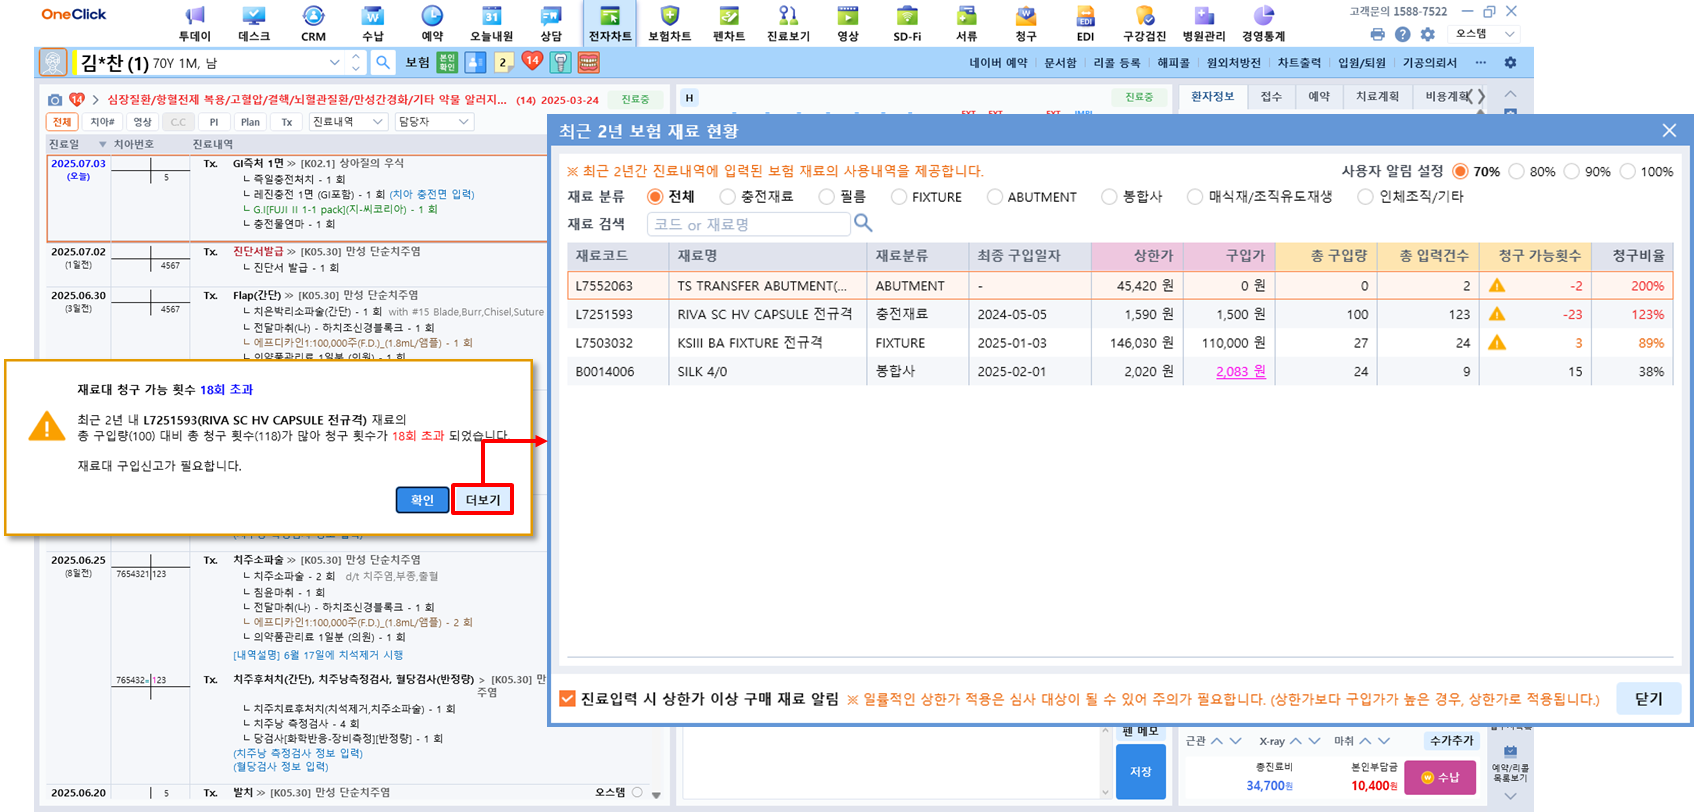1694x812 pixels.
Task: Expand the 진료내역 dropdown filter
Action: [347, 122]
